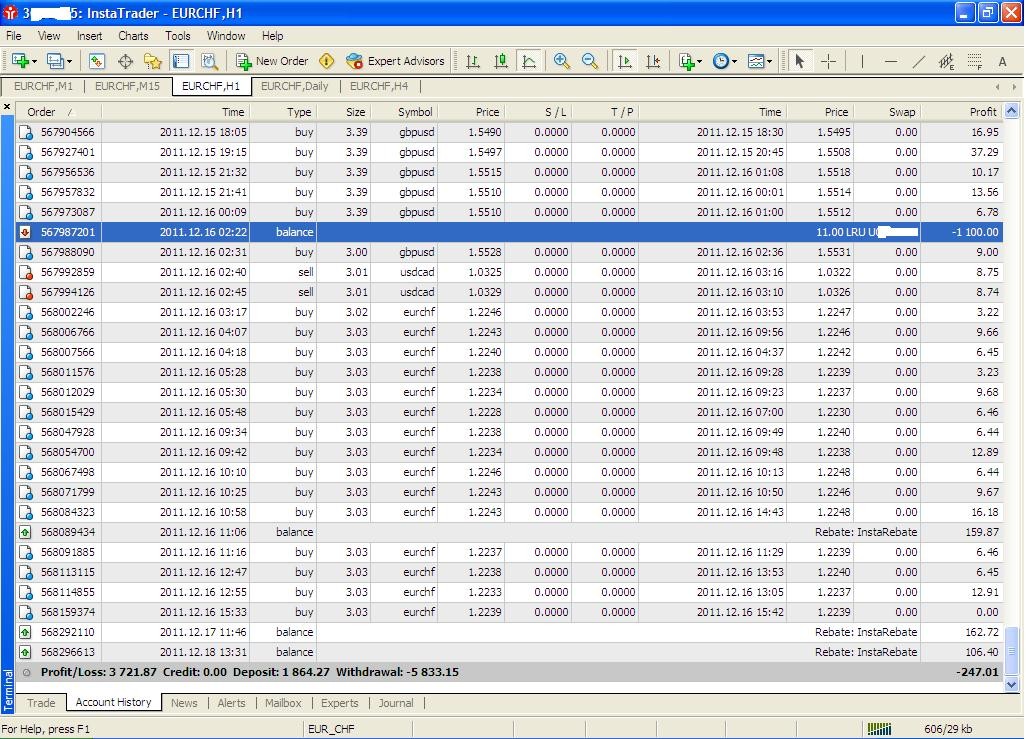Open the Charts menu
1026x739 pixels.
pyautogui.click(x=133, y=36)
